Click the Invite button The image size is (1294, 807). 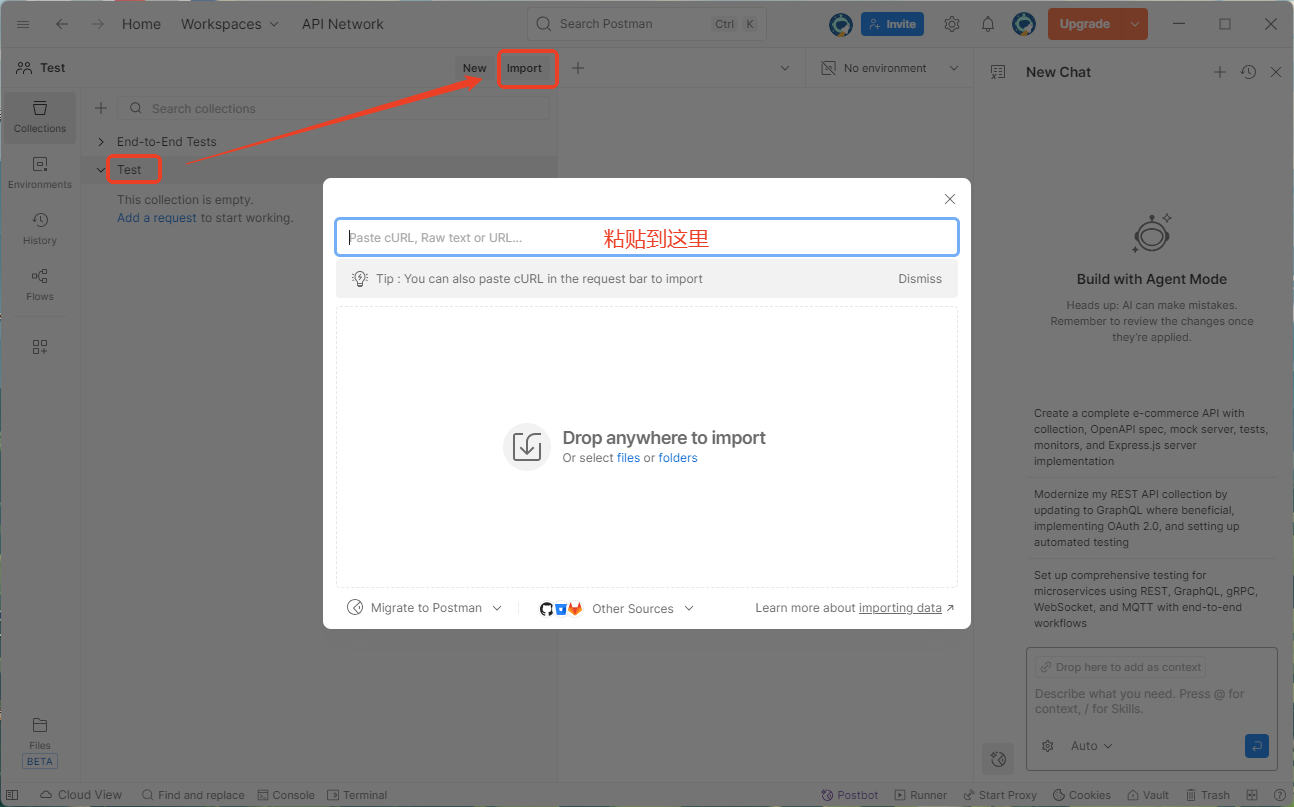(x=892, y=24)
